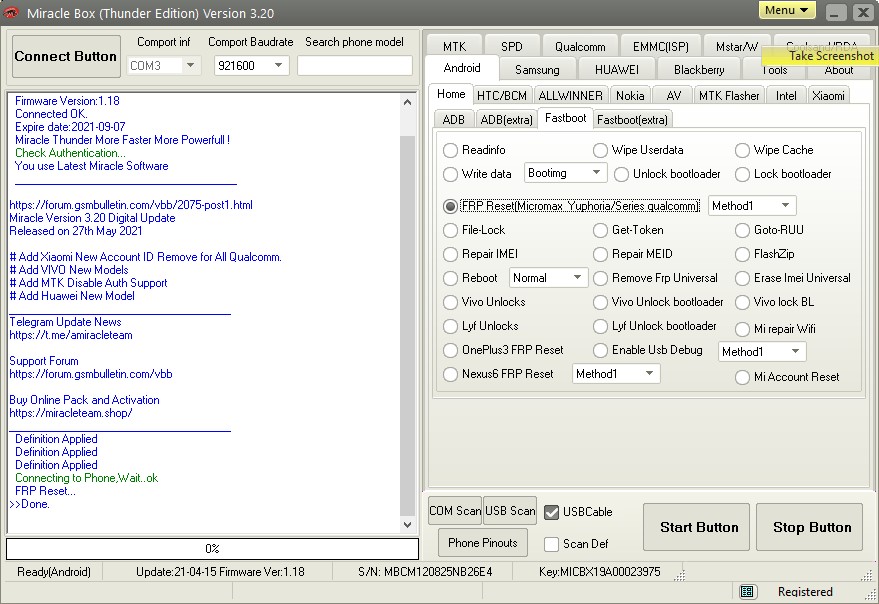Click the Start Button
Image resolution: width=879 pixels, height=604 pixels.
point(698,527)
